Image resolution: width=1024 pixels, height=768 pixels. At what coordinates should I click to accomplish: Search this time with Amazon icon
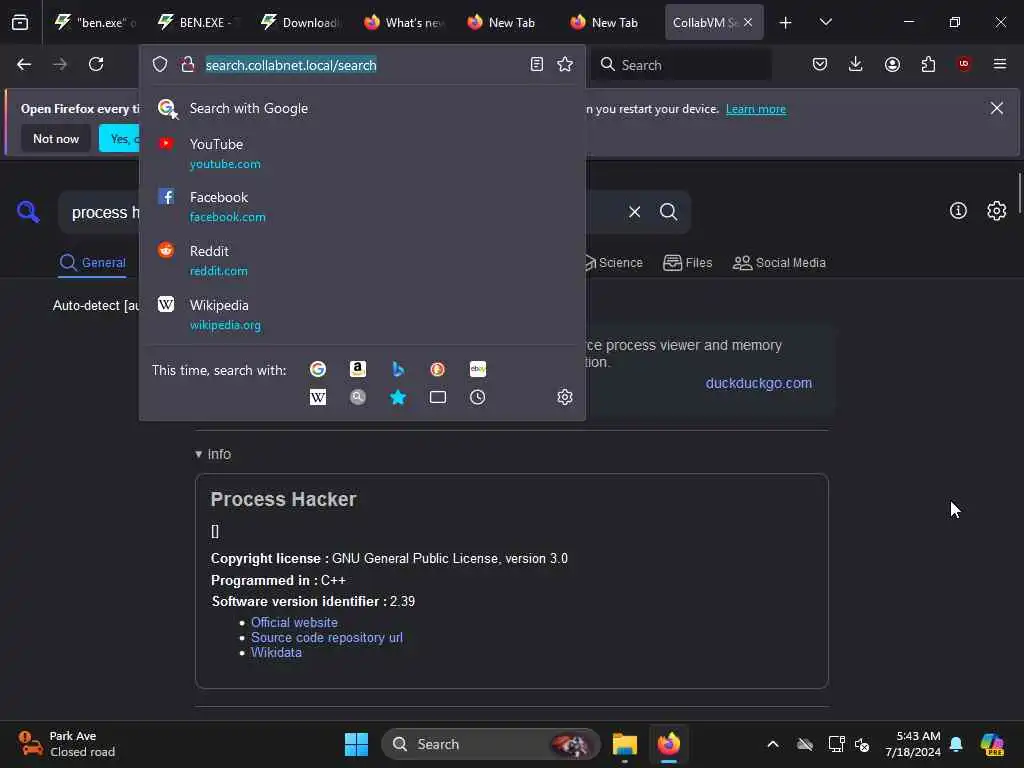(358, 370)
